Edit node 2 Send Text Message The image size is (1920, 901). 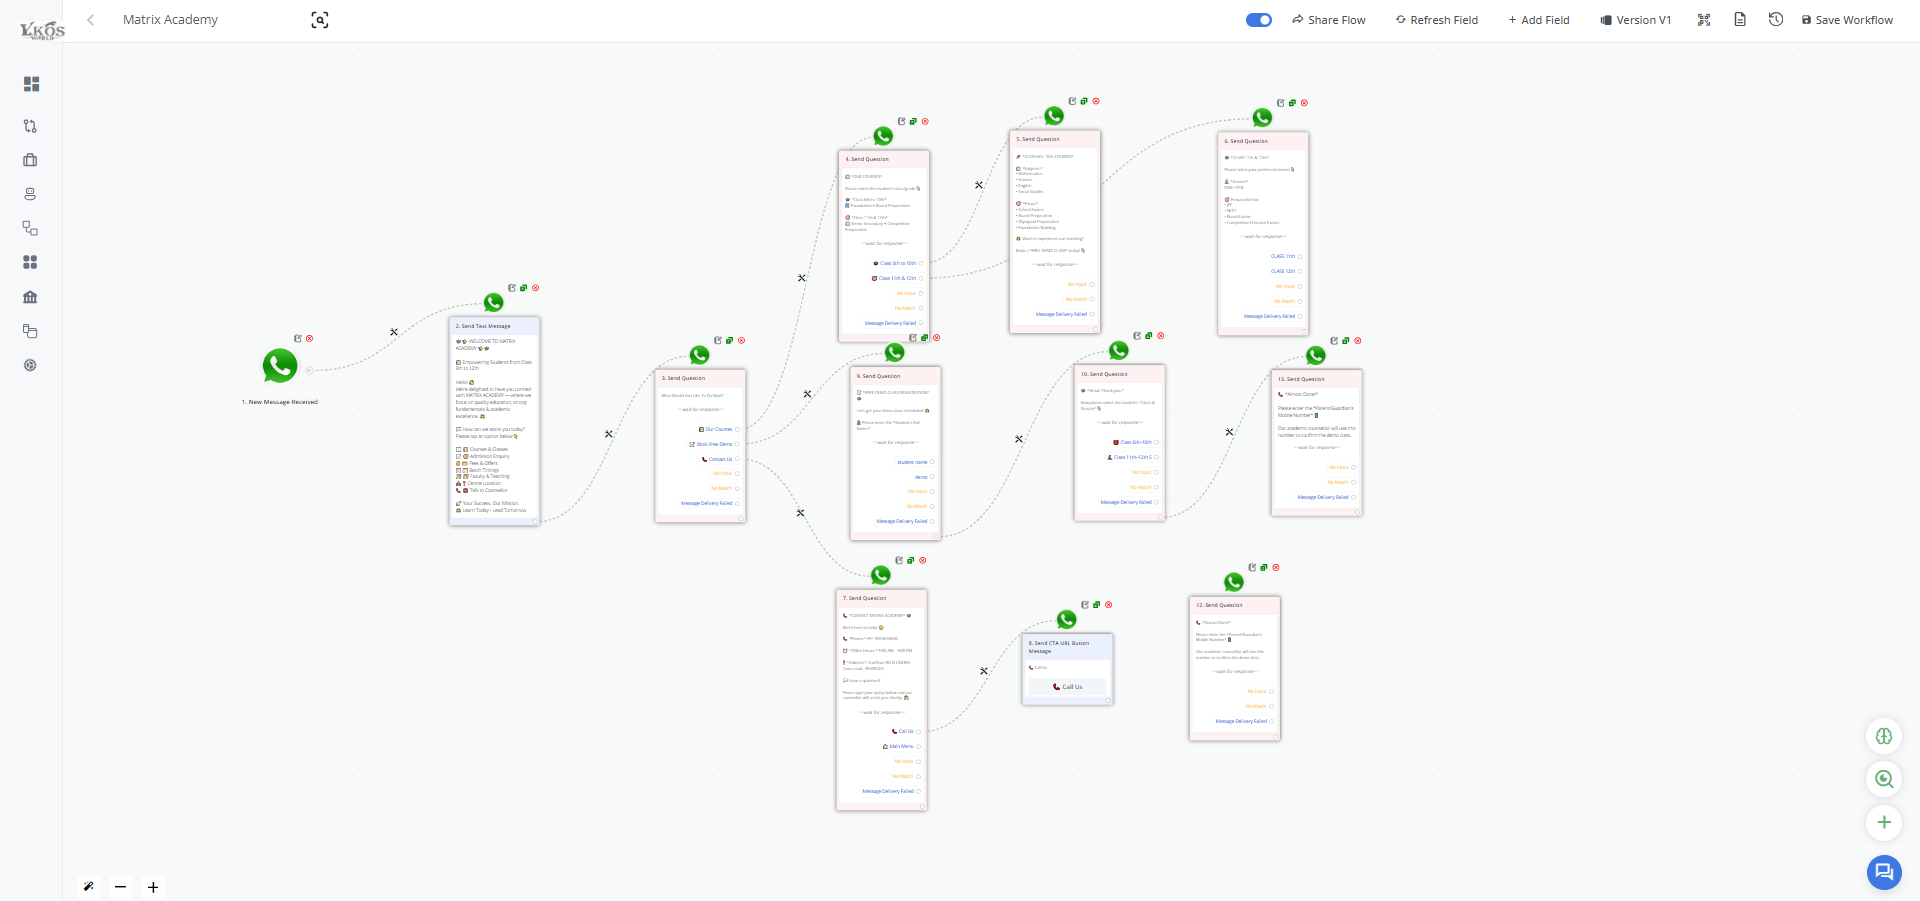[x=512, y=288]
